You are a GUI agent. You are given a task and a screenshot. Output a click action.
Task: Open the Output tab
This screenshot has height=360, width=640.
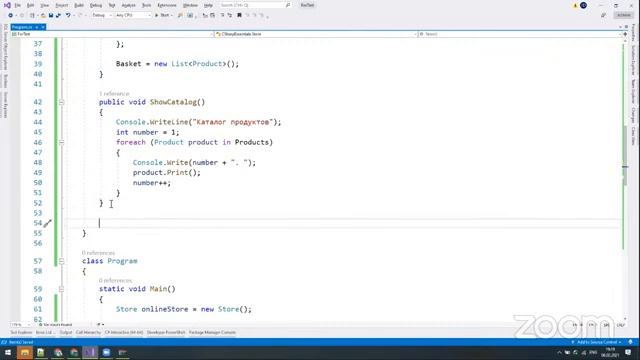pyautogui.click(x=66, y=333)
